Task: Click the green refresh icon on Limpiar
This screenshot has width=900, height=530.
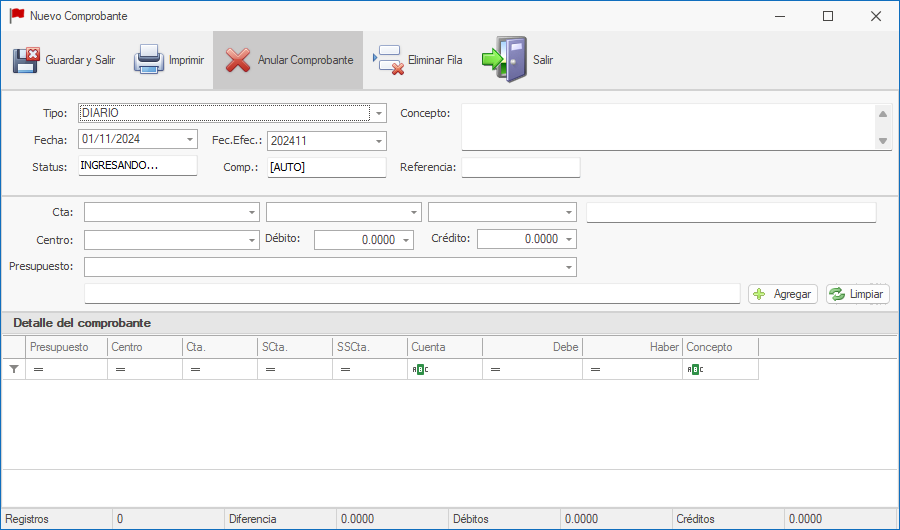Action: [837, 294]
